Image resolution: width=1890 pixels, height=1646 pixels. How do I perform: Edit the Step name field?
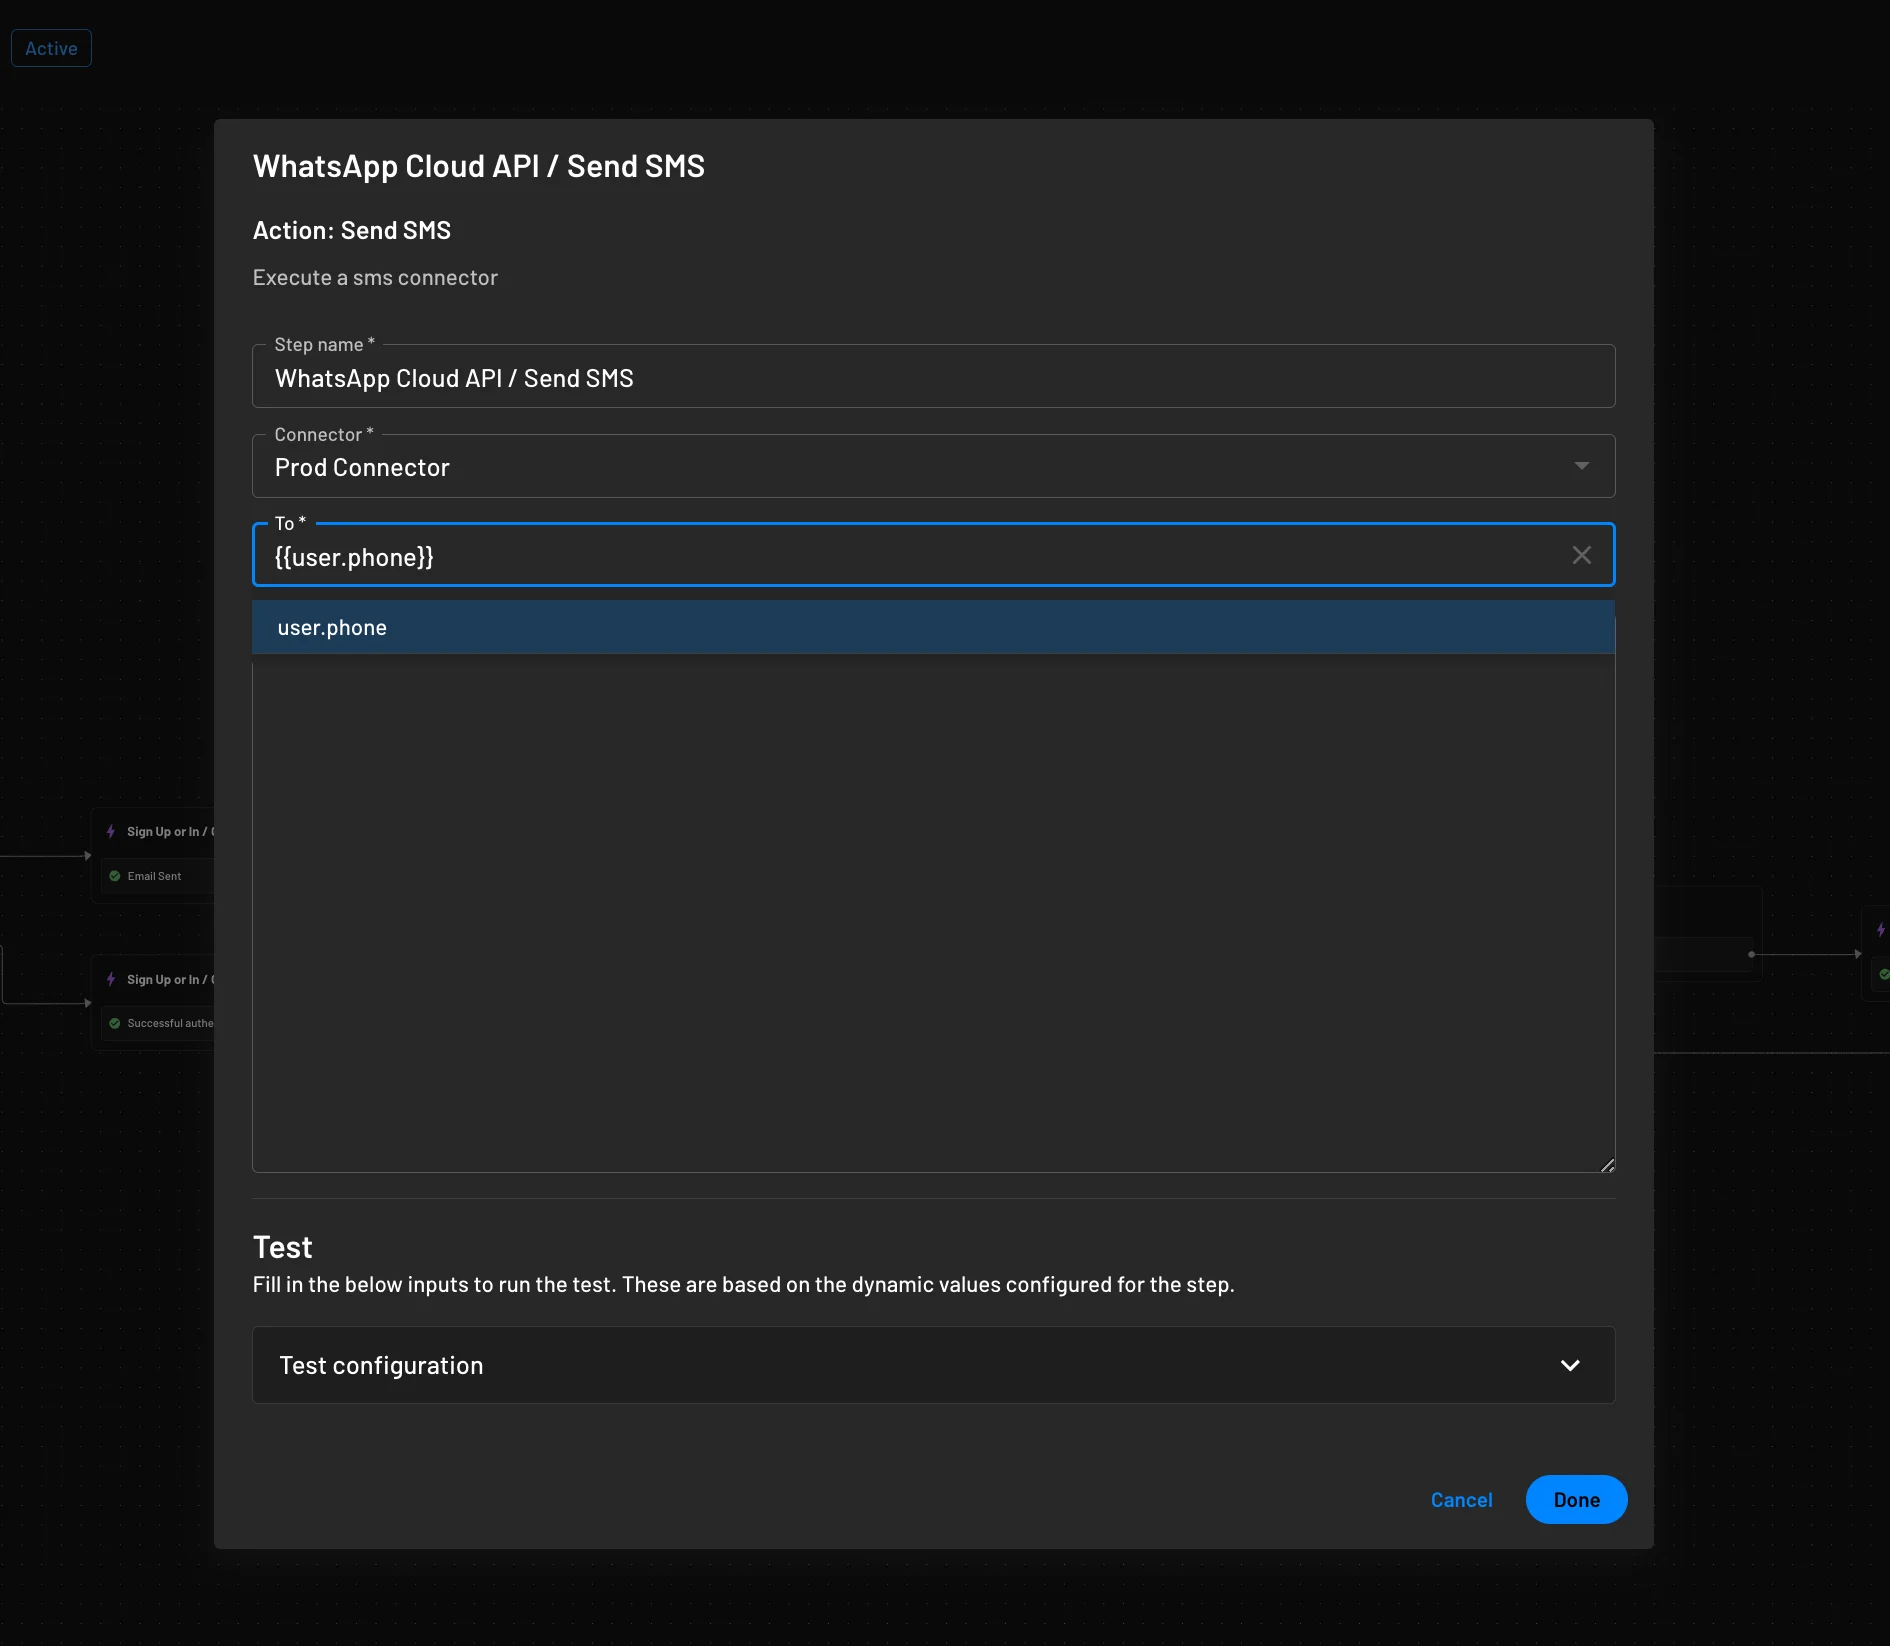[x=933, y=378]
